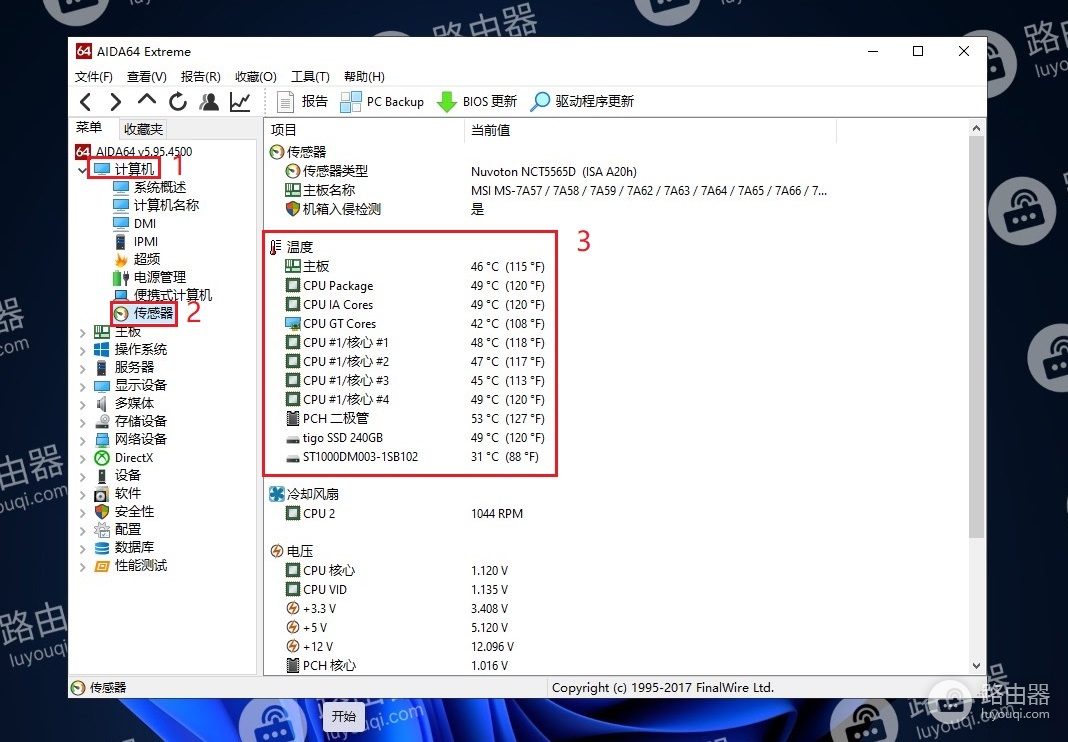The width and height of the screenshot is (1068, 742).
Task: Go back with the left arrow toolbar icon
Action: [x=86, y=102]
